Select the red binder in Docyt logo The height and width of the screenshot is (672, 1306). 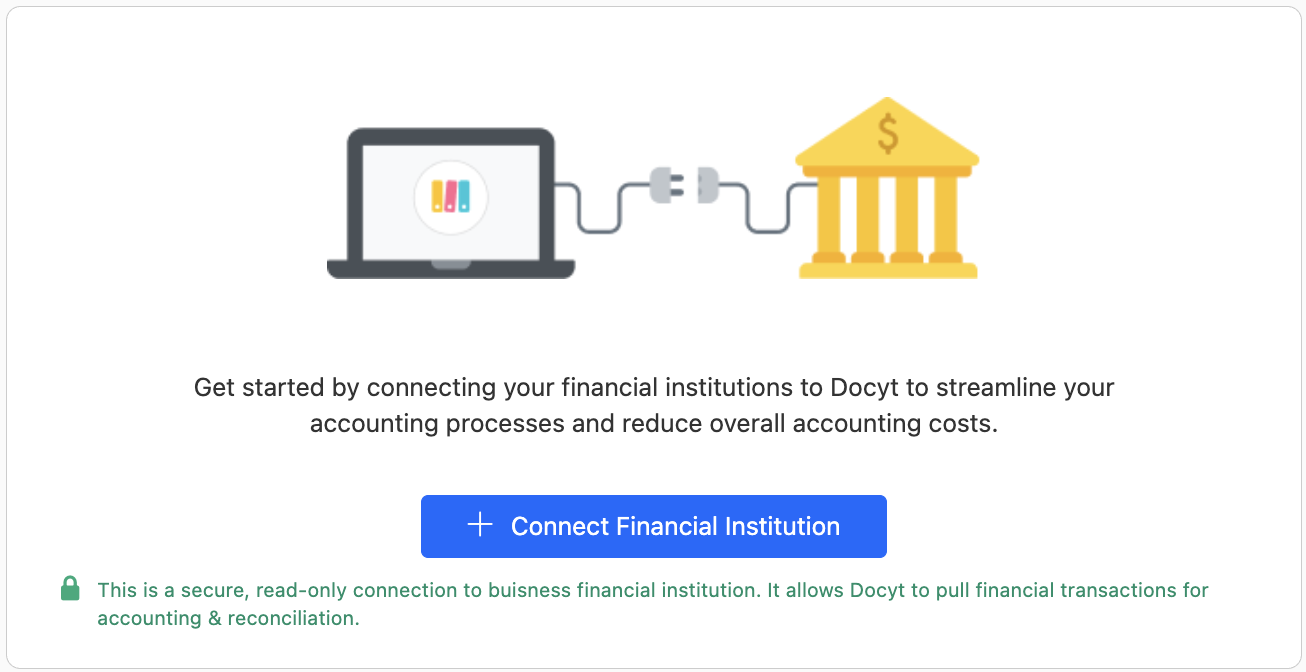pos(450,195)
